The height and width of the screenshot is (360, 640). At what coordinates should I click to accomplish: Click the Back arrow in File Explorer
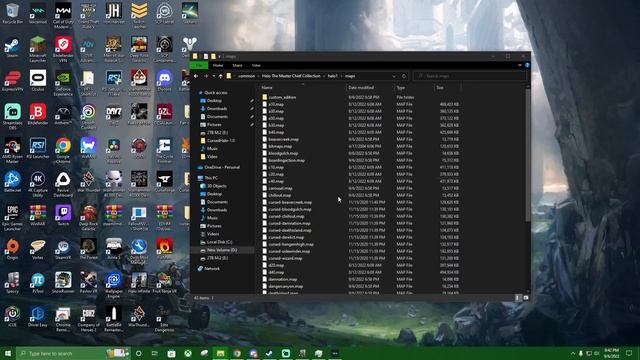[x=196, y=76]
